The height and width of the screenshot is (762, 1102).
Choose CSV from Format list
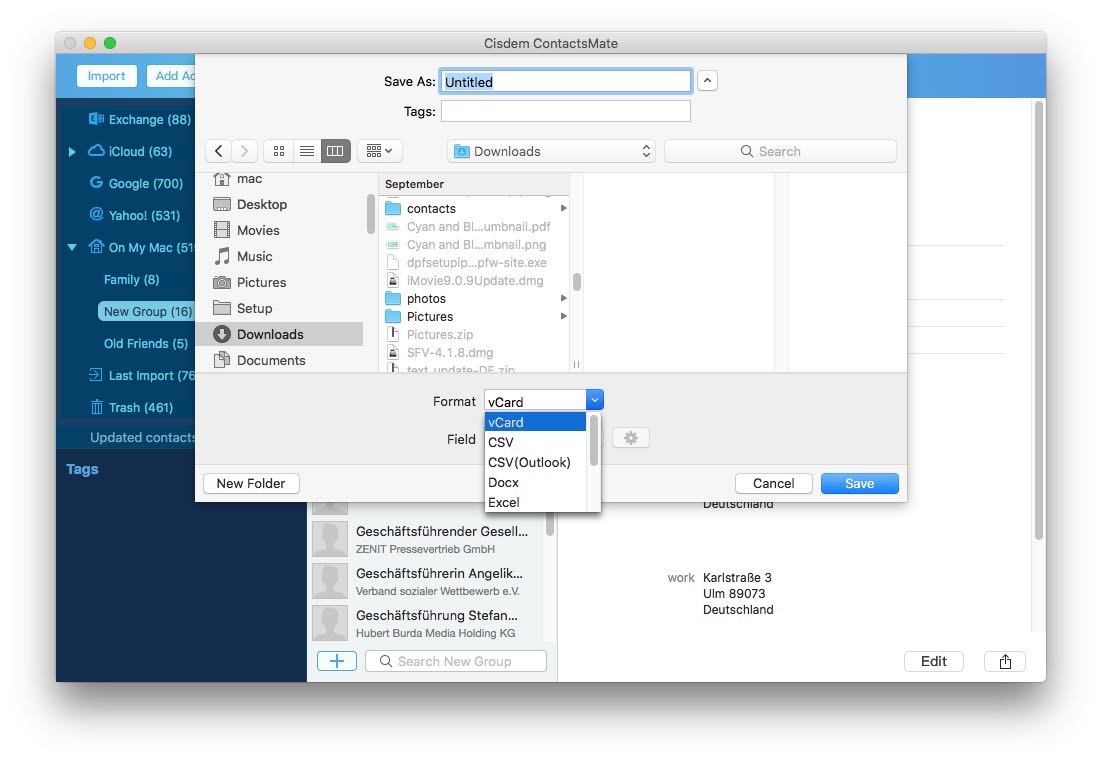[536, 442]
